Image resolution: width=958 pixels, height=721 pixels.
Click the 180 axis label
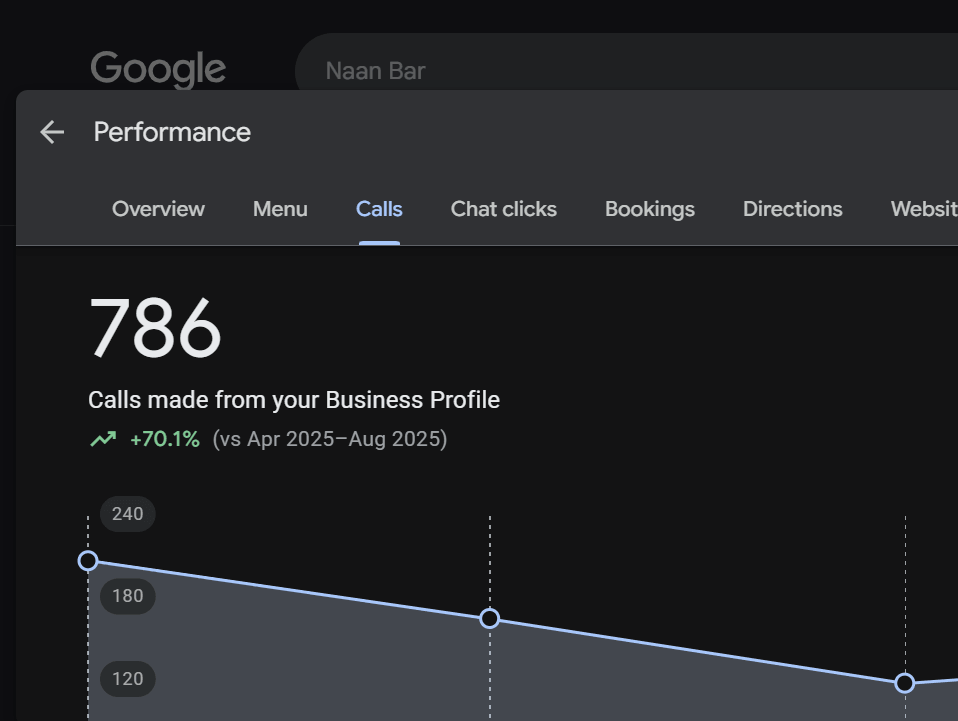click(x=128, y=596)
